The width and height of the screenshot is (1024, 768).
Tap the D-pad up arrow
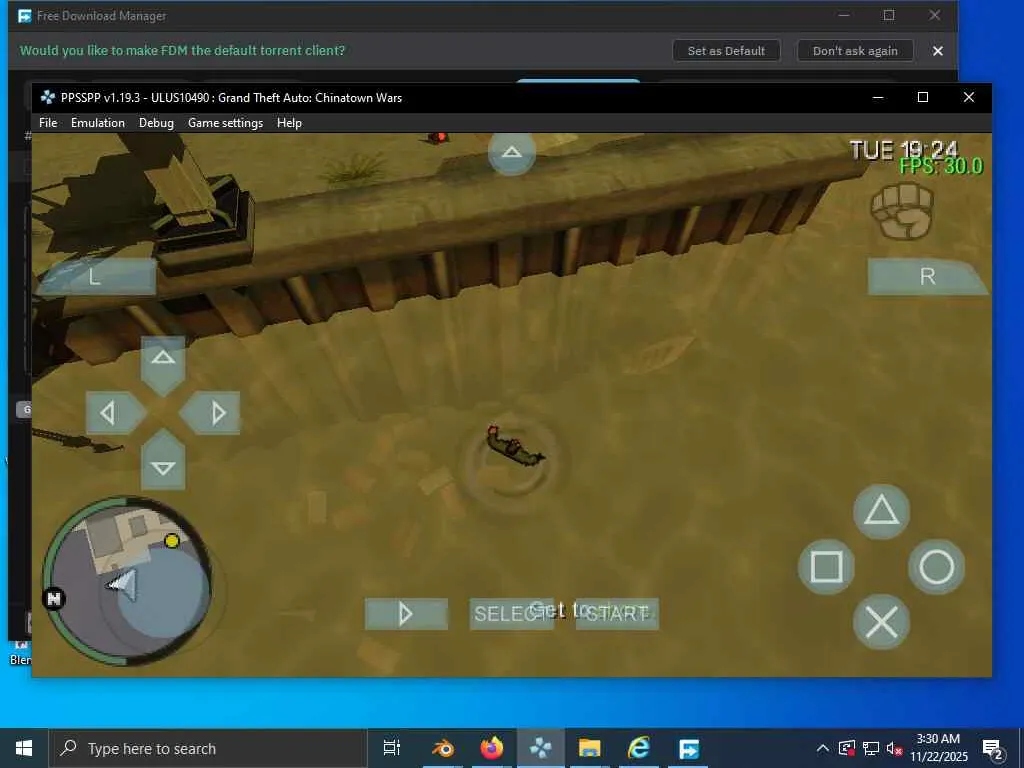(x=163, y=364)
